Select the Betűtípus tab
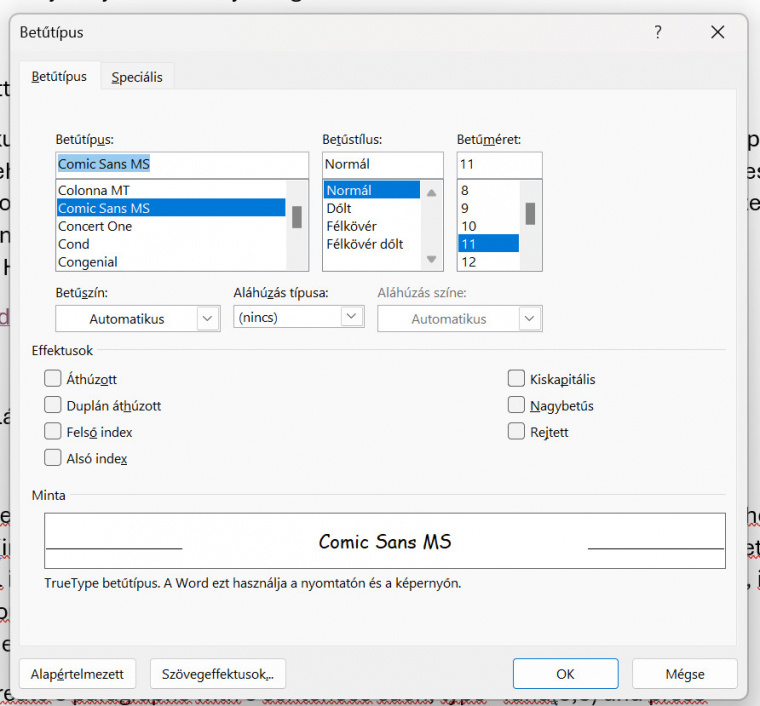 pyautogui.click(x=59, y=77)
